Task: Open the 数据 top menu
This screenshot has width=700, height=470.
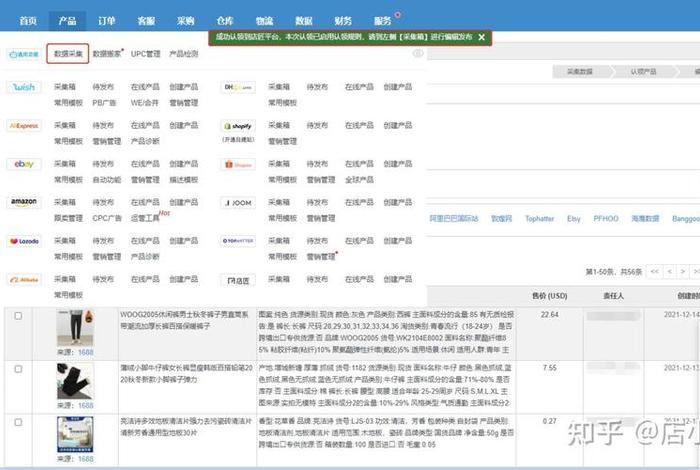Action: tap(304, 21)
